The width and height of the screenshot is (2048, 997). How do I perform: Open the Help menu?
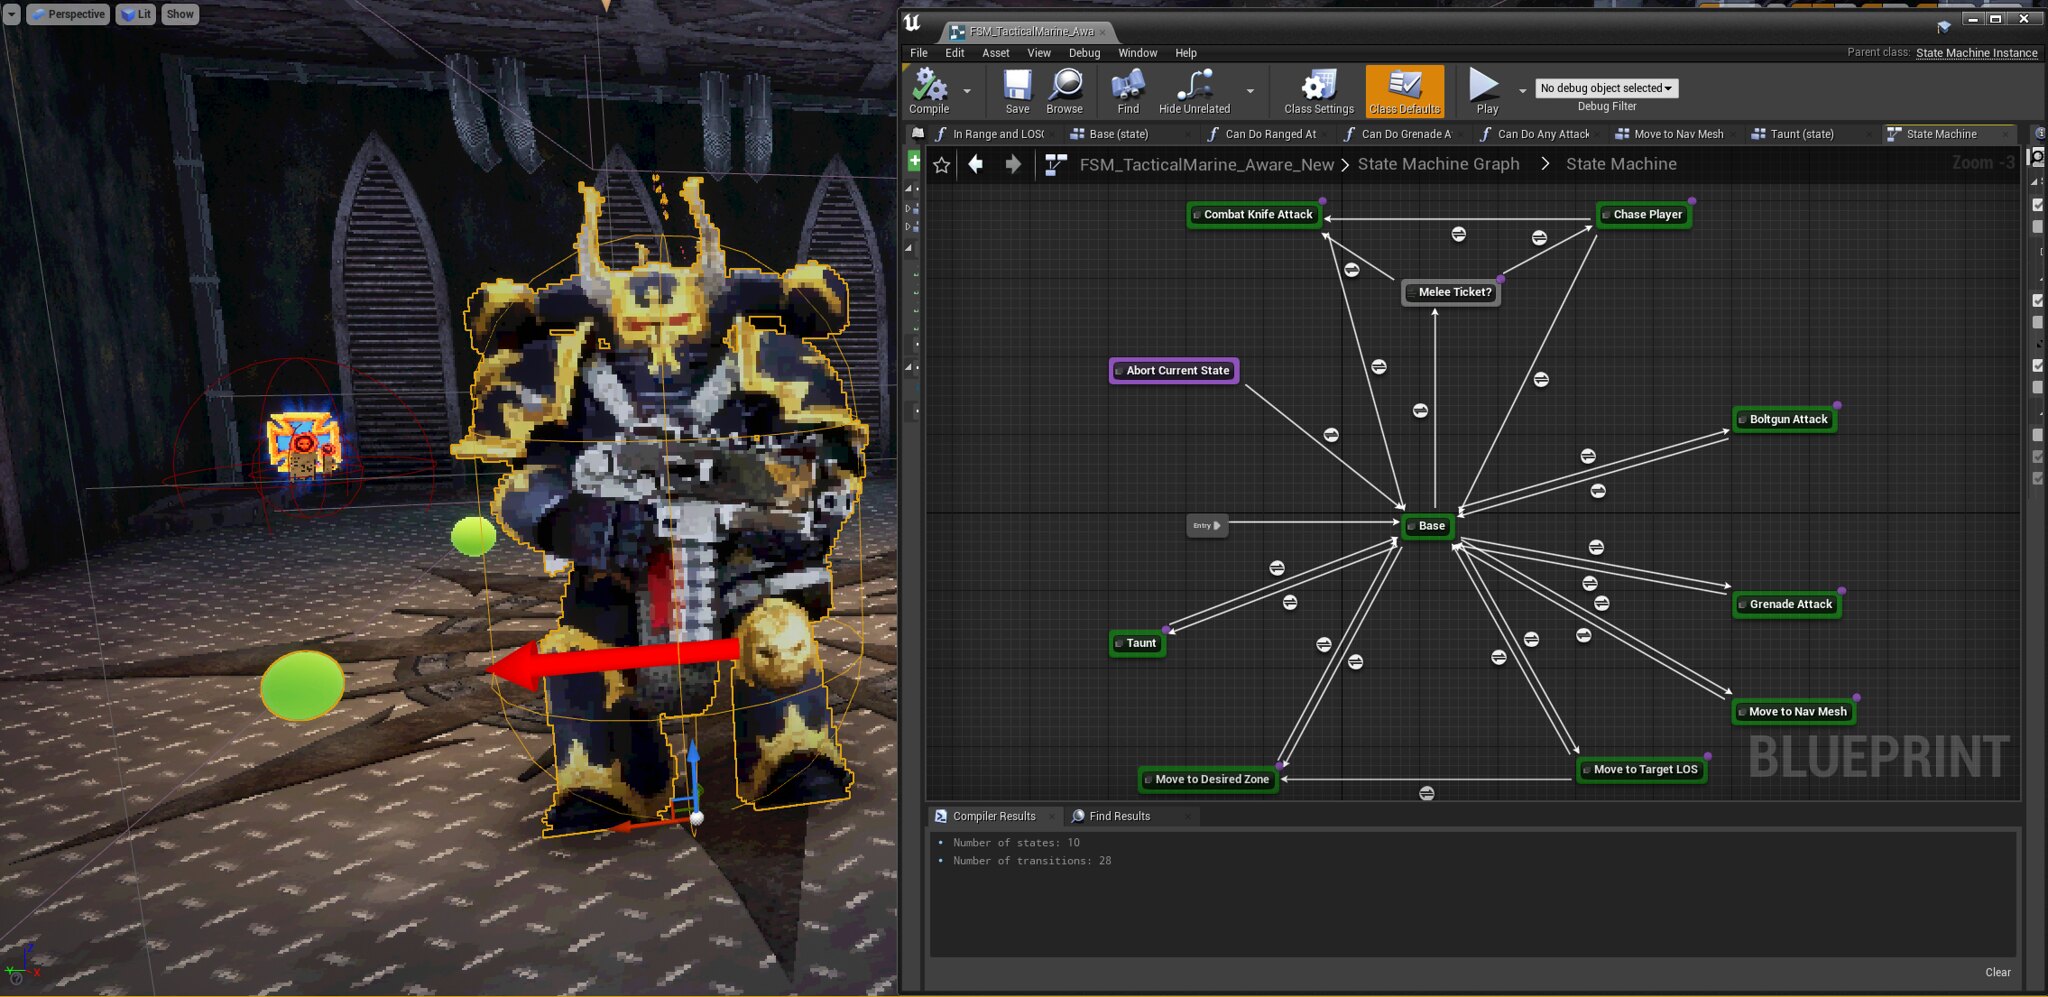click(x=1186, y=53)
